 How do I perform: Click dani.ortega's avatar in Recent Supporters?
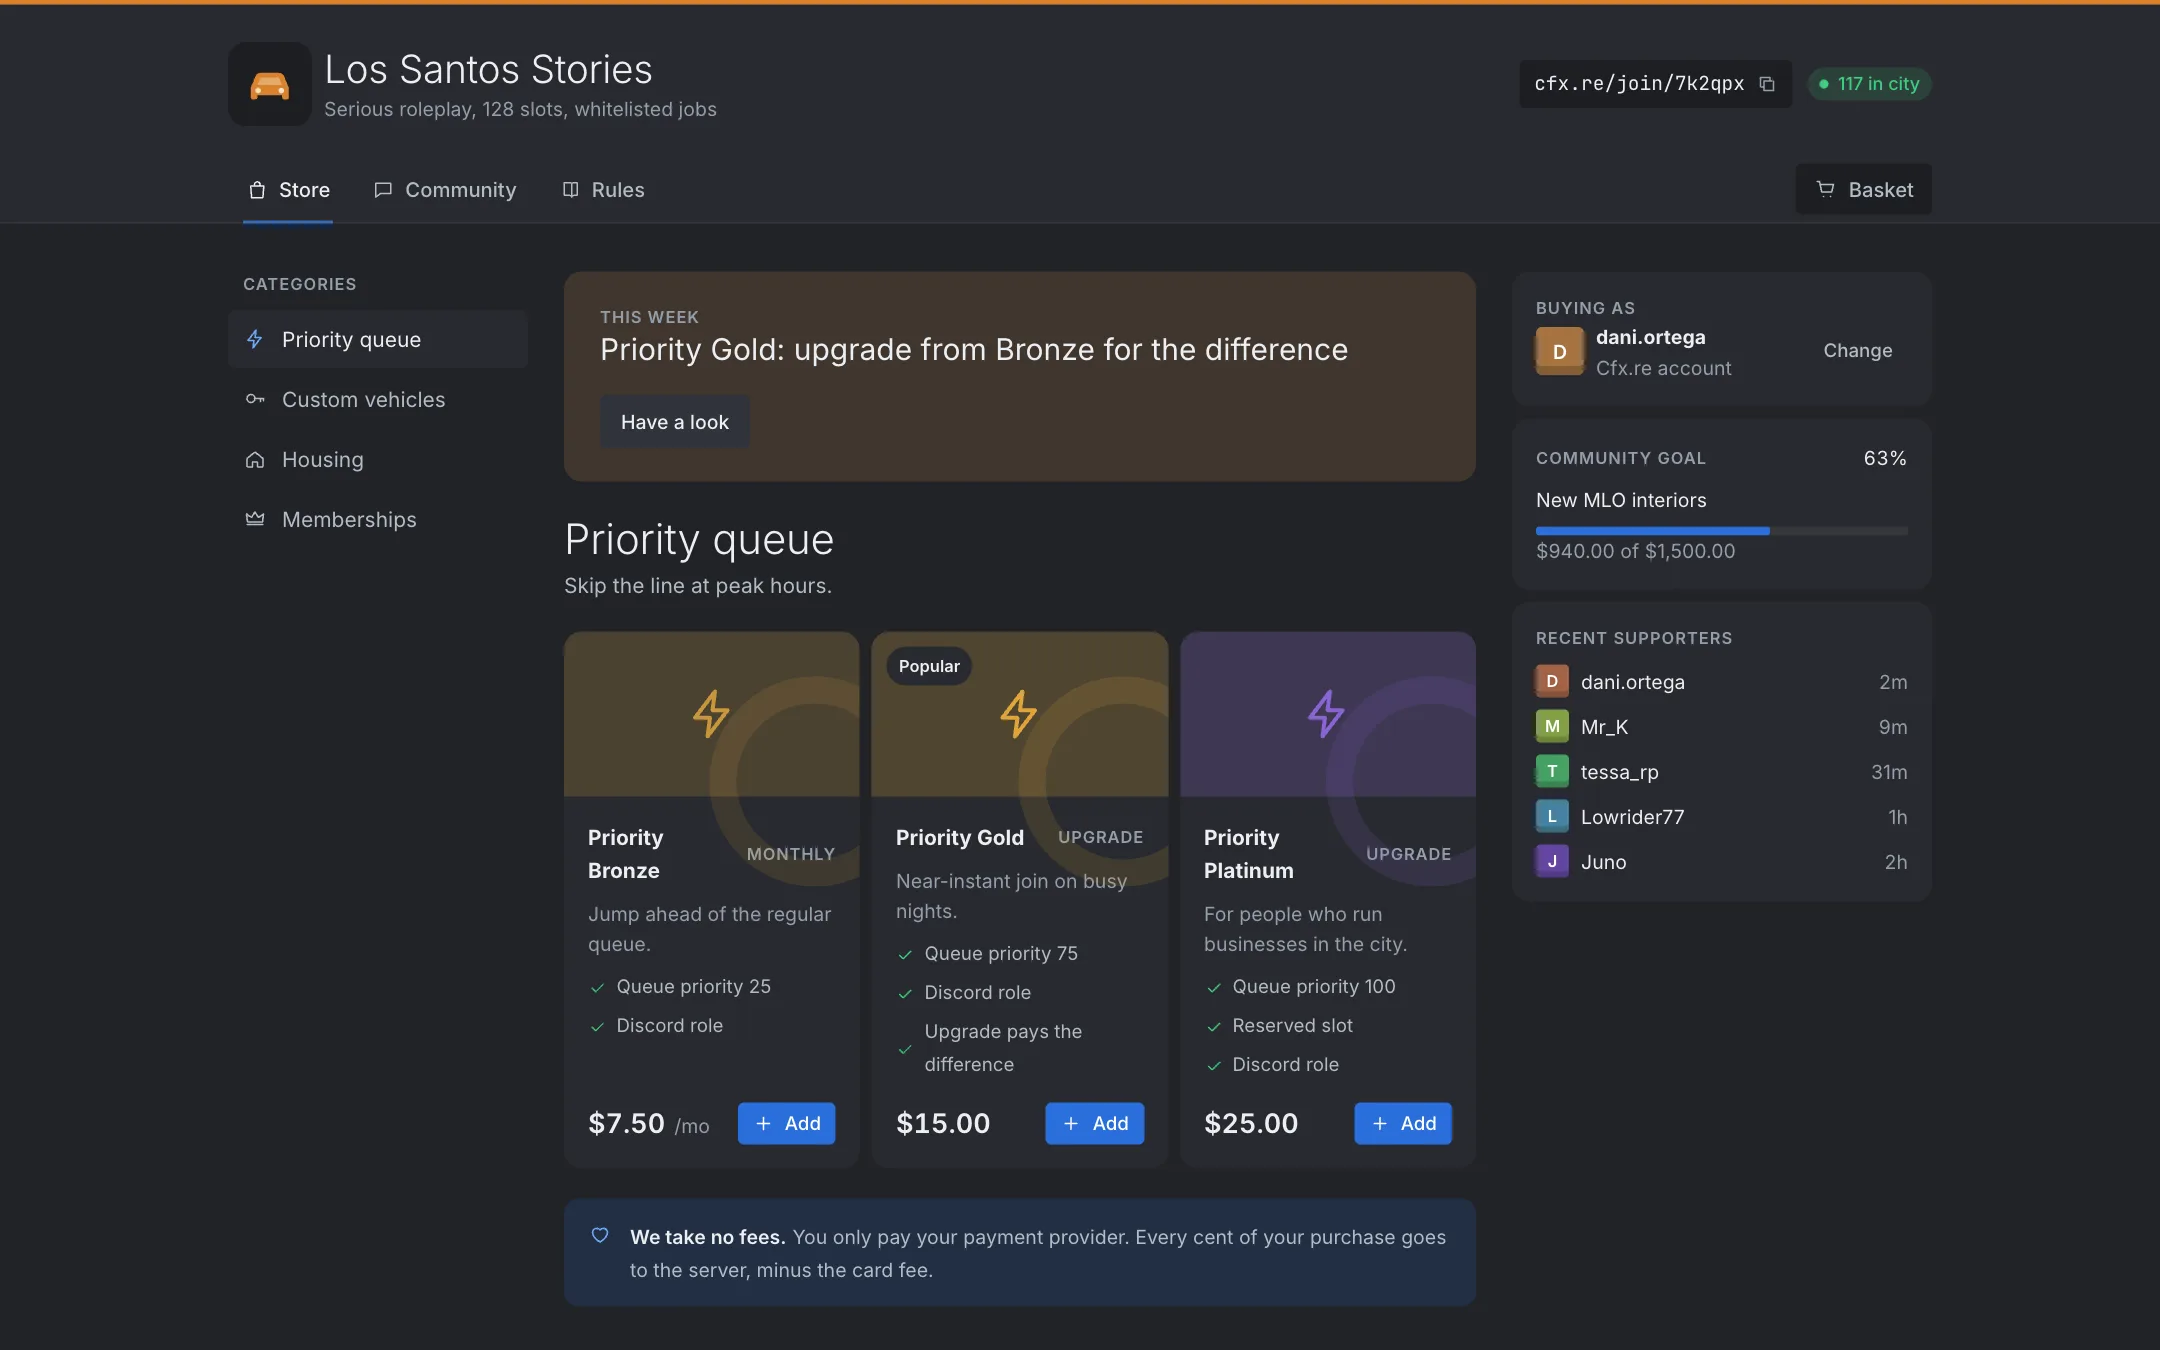pos(1552,681)
